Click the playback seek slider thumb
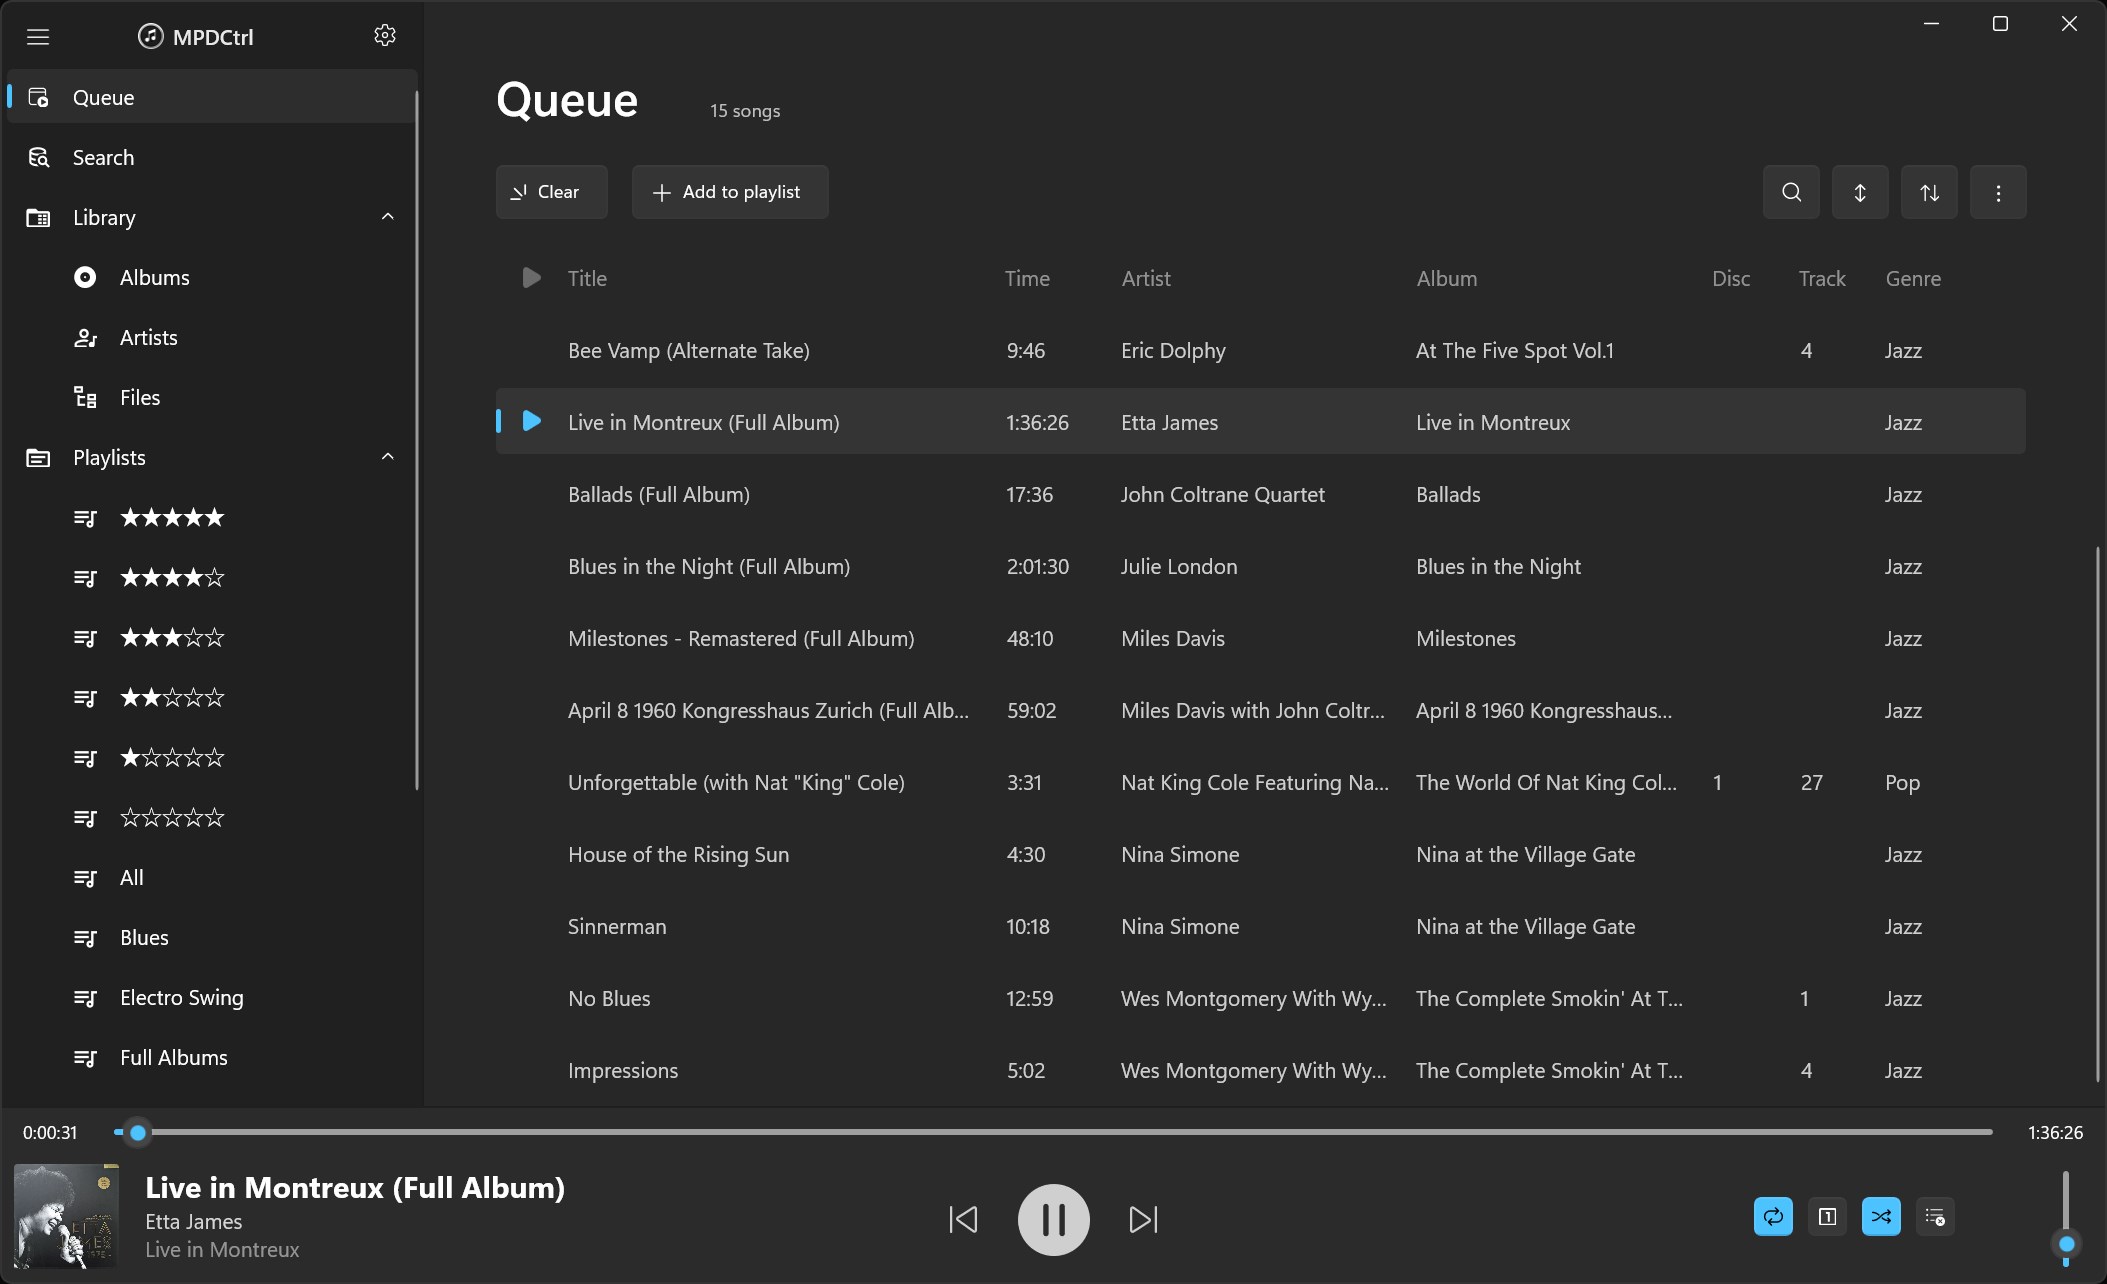 click(138, 1132)
